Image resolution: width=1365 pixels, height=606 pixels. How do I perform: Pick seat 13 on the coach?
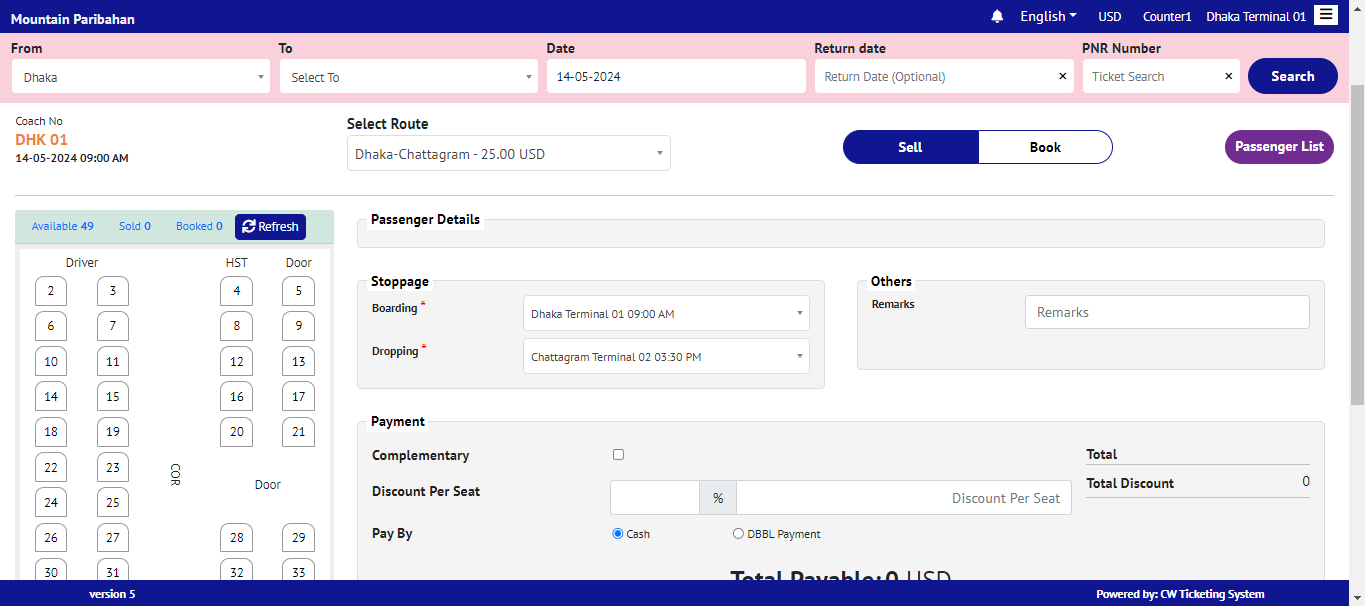[298, 362]
